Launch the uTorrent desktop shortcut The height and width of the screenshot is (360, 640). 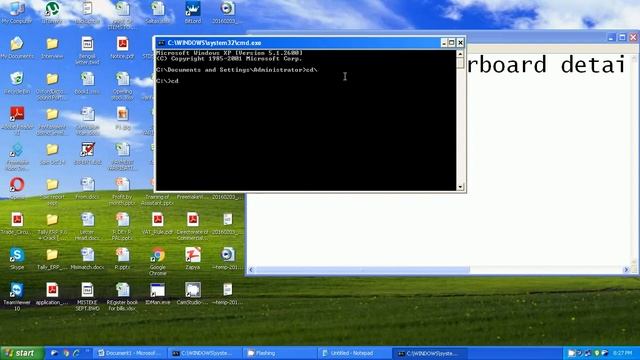click(x=52, y=12)
